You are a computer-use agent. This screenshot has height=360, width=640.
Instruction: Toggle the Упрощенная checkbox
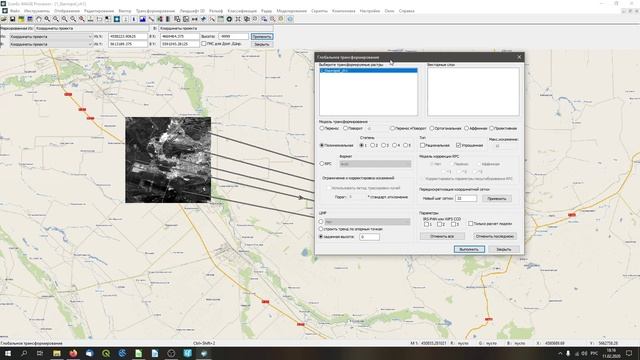pos(458,145)
